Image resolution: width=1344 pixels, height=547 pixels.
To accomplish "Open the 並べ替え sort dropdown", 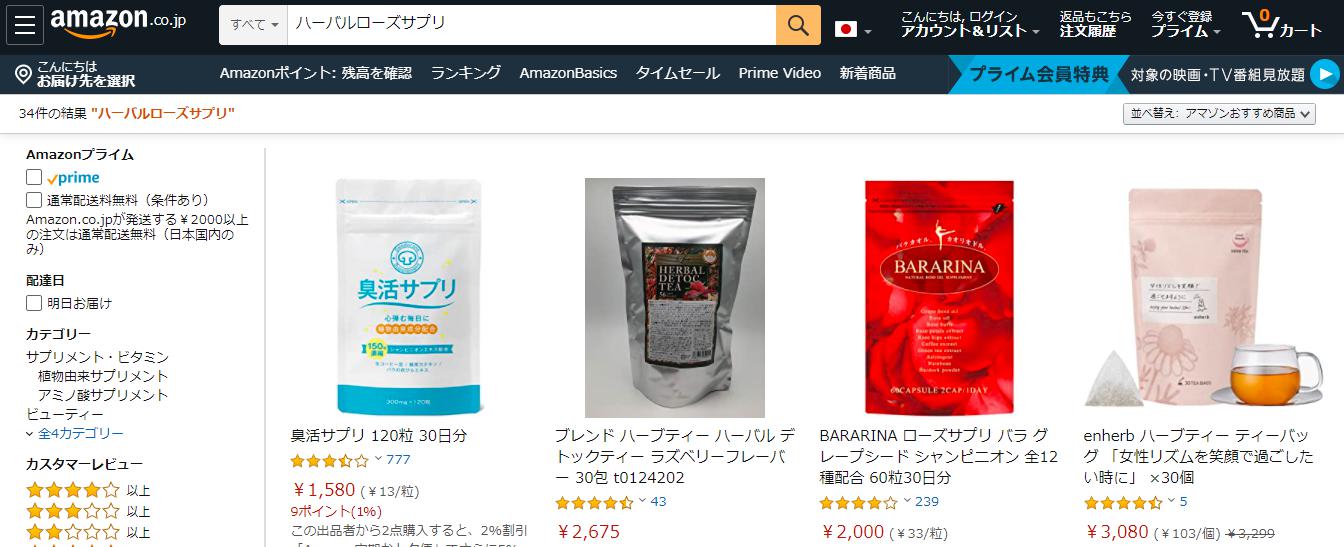I will click(1219, 114).
